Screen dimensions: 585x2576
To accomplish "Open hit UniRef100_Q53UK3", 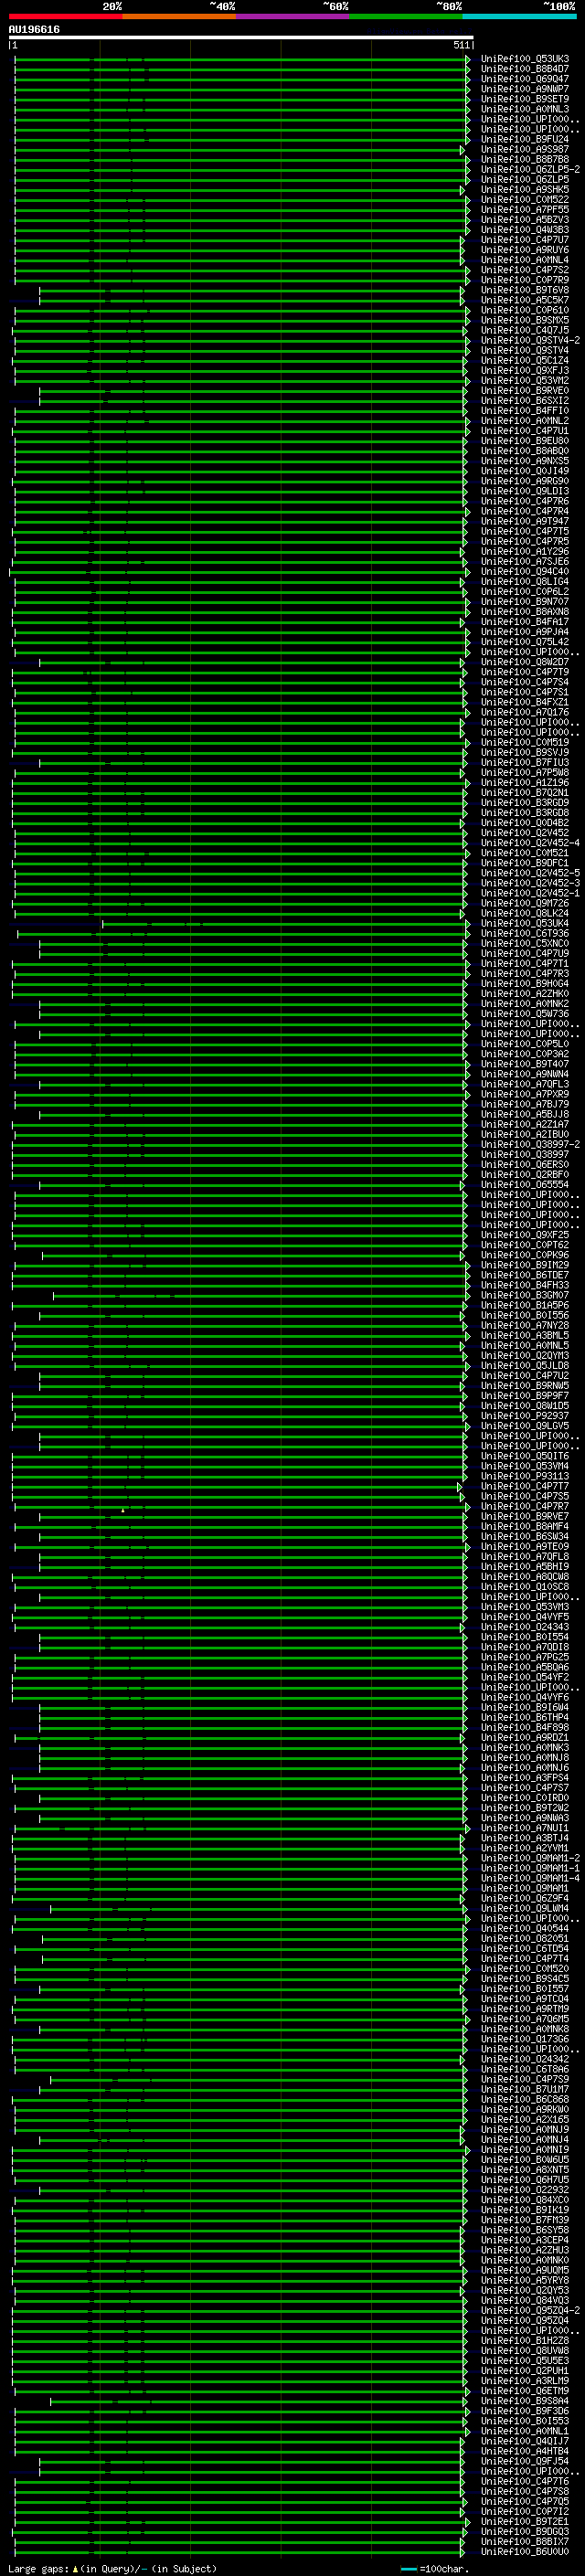I will [x=525, y=59].
